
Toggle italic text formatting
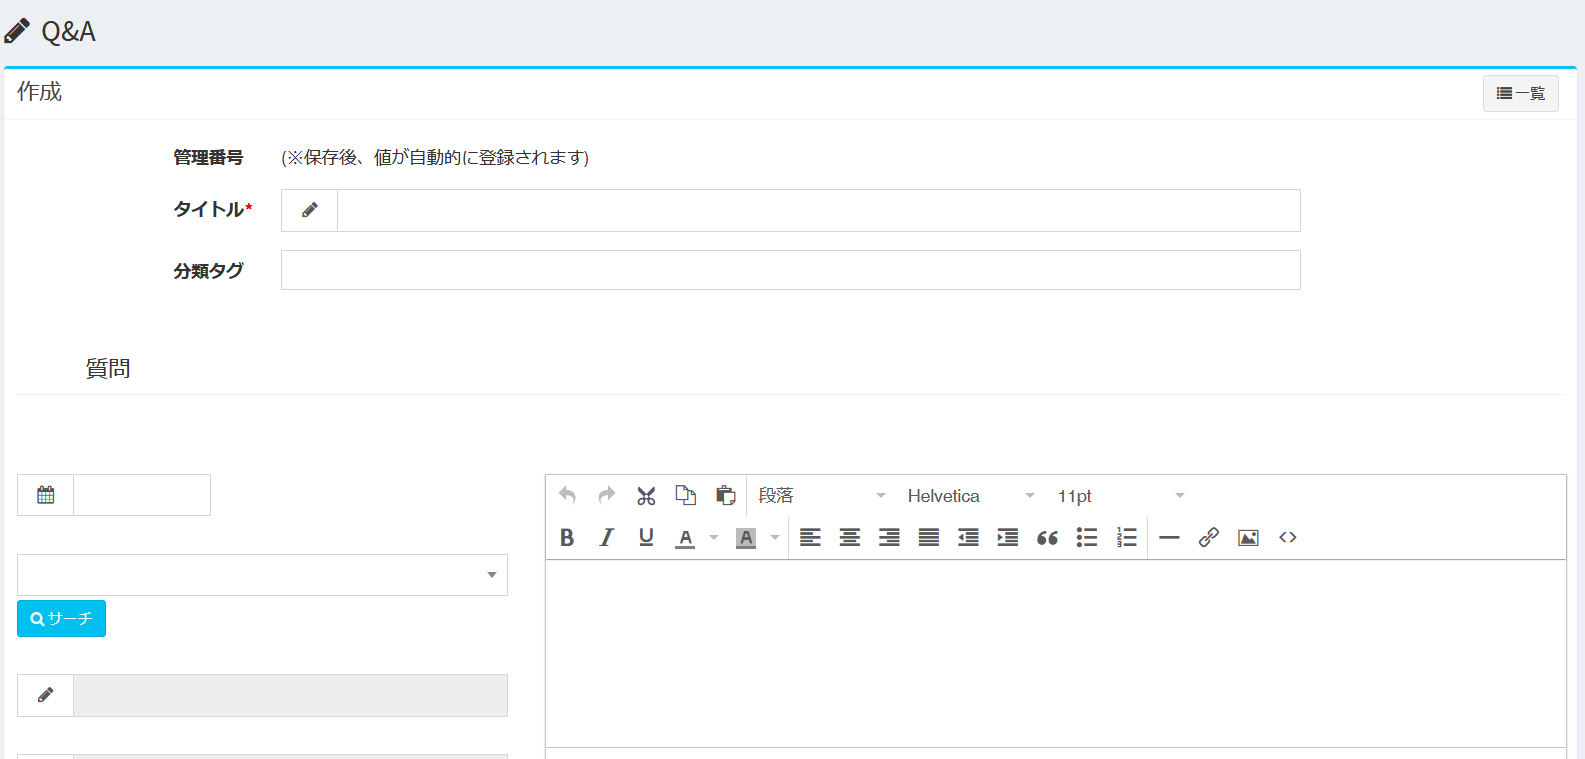pyautogui.click(x=606, y=538)
